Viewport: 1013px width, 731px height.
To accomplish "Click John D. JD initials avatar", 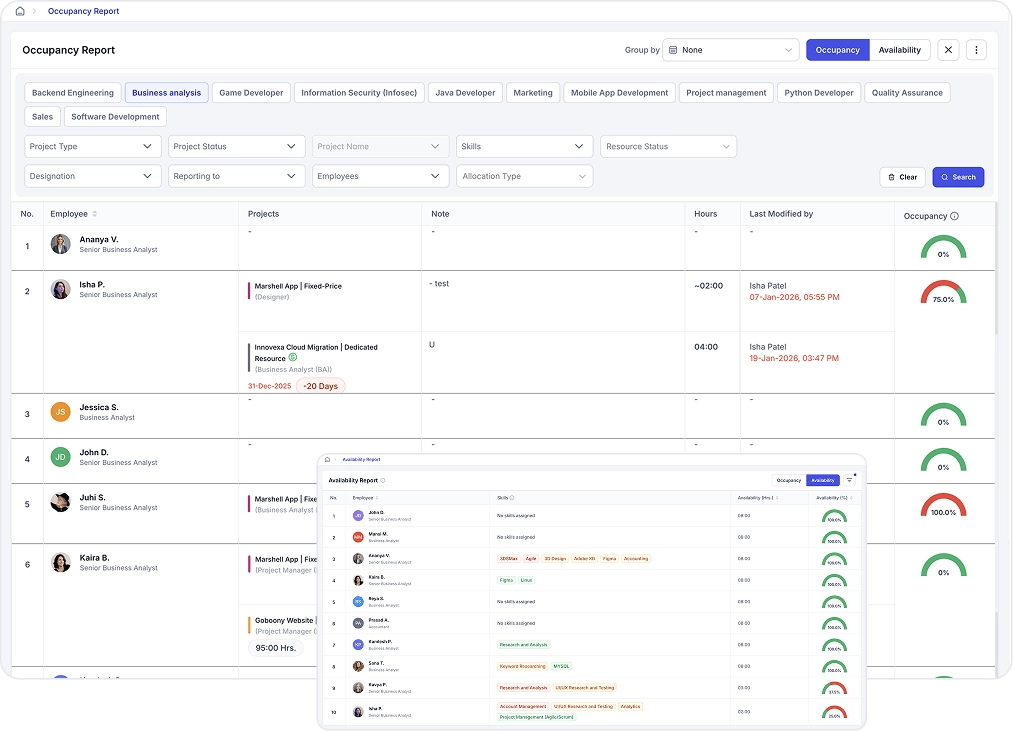I will (x=61, y=457).
